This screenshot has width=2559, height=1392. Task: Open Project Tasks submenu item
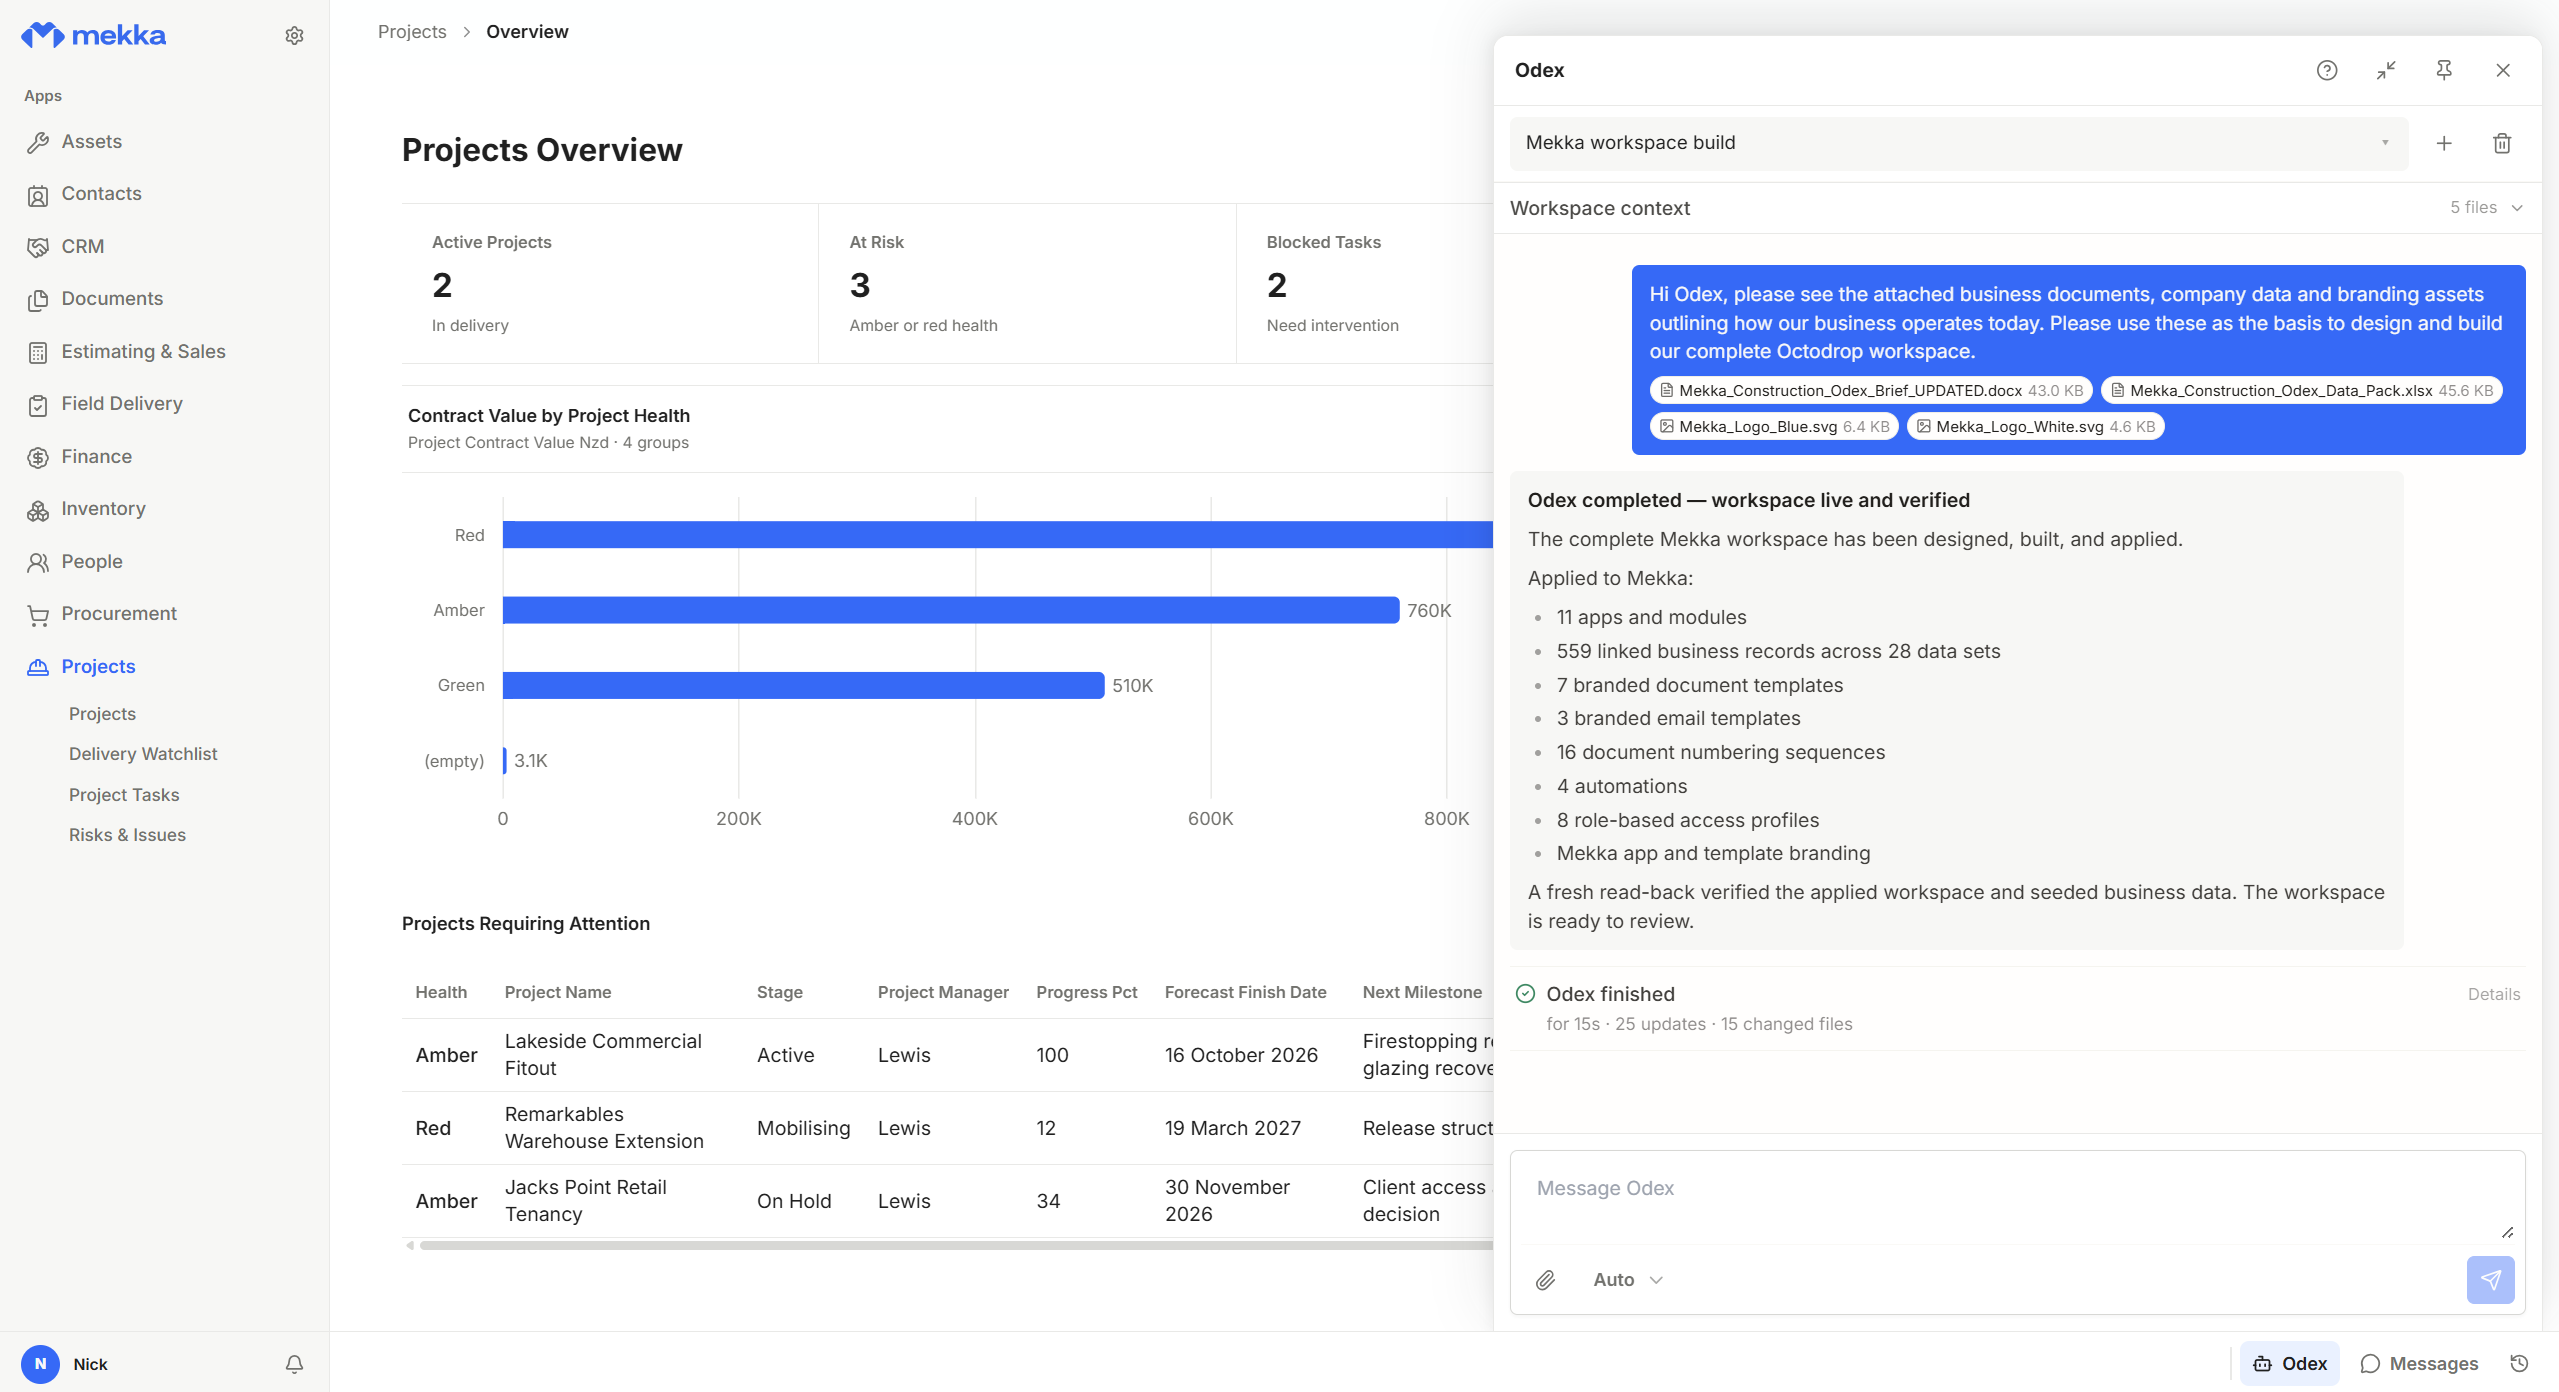coord(124,795)
